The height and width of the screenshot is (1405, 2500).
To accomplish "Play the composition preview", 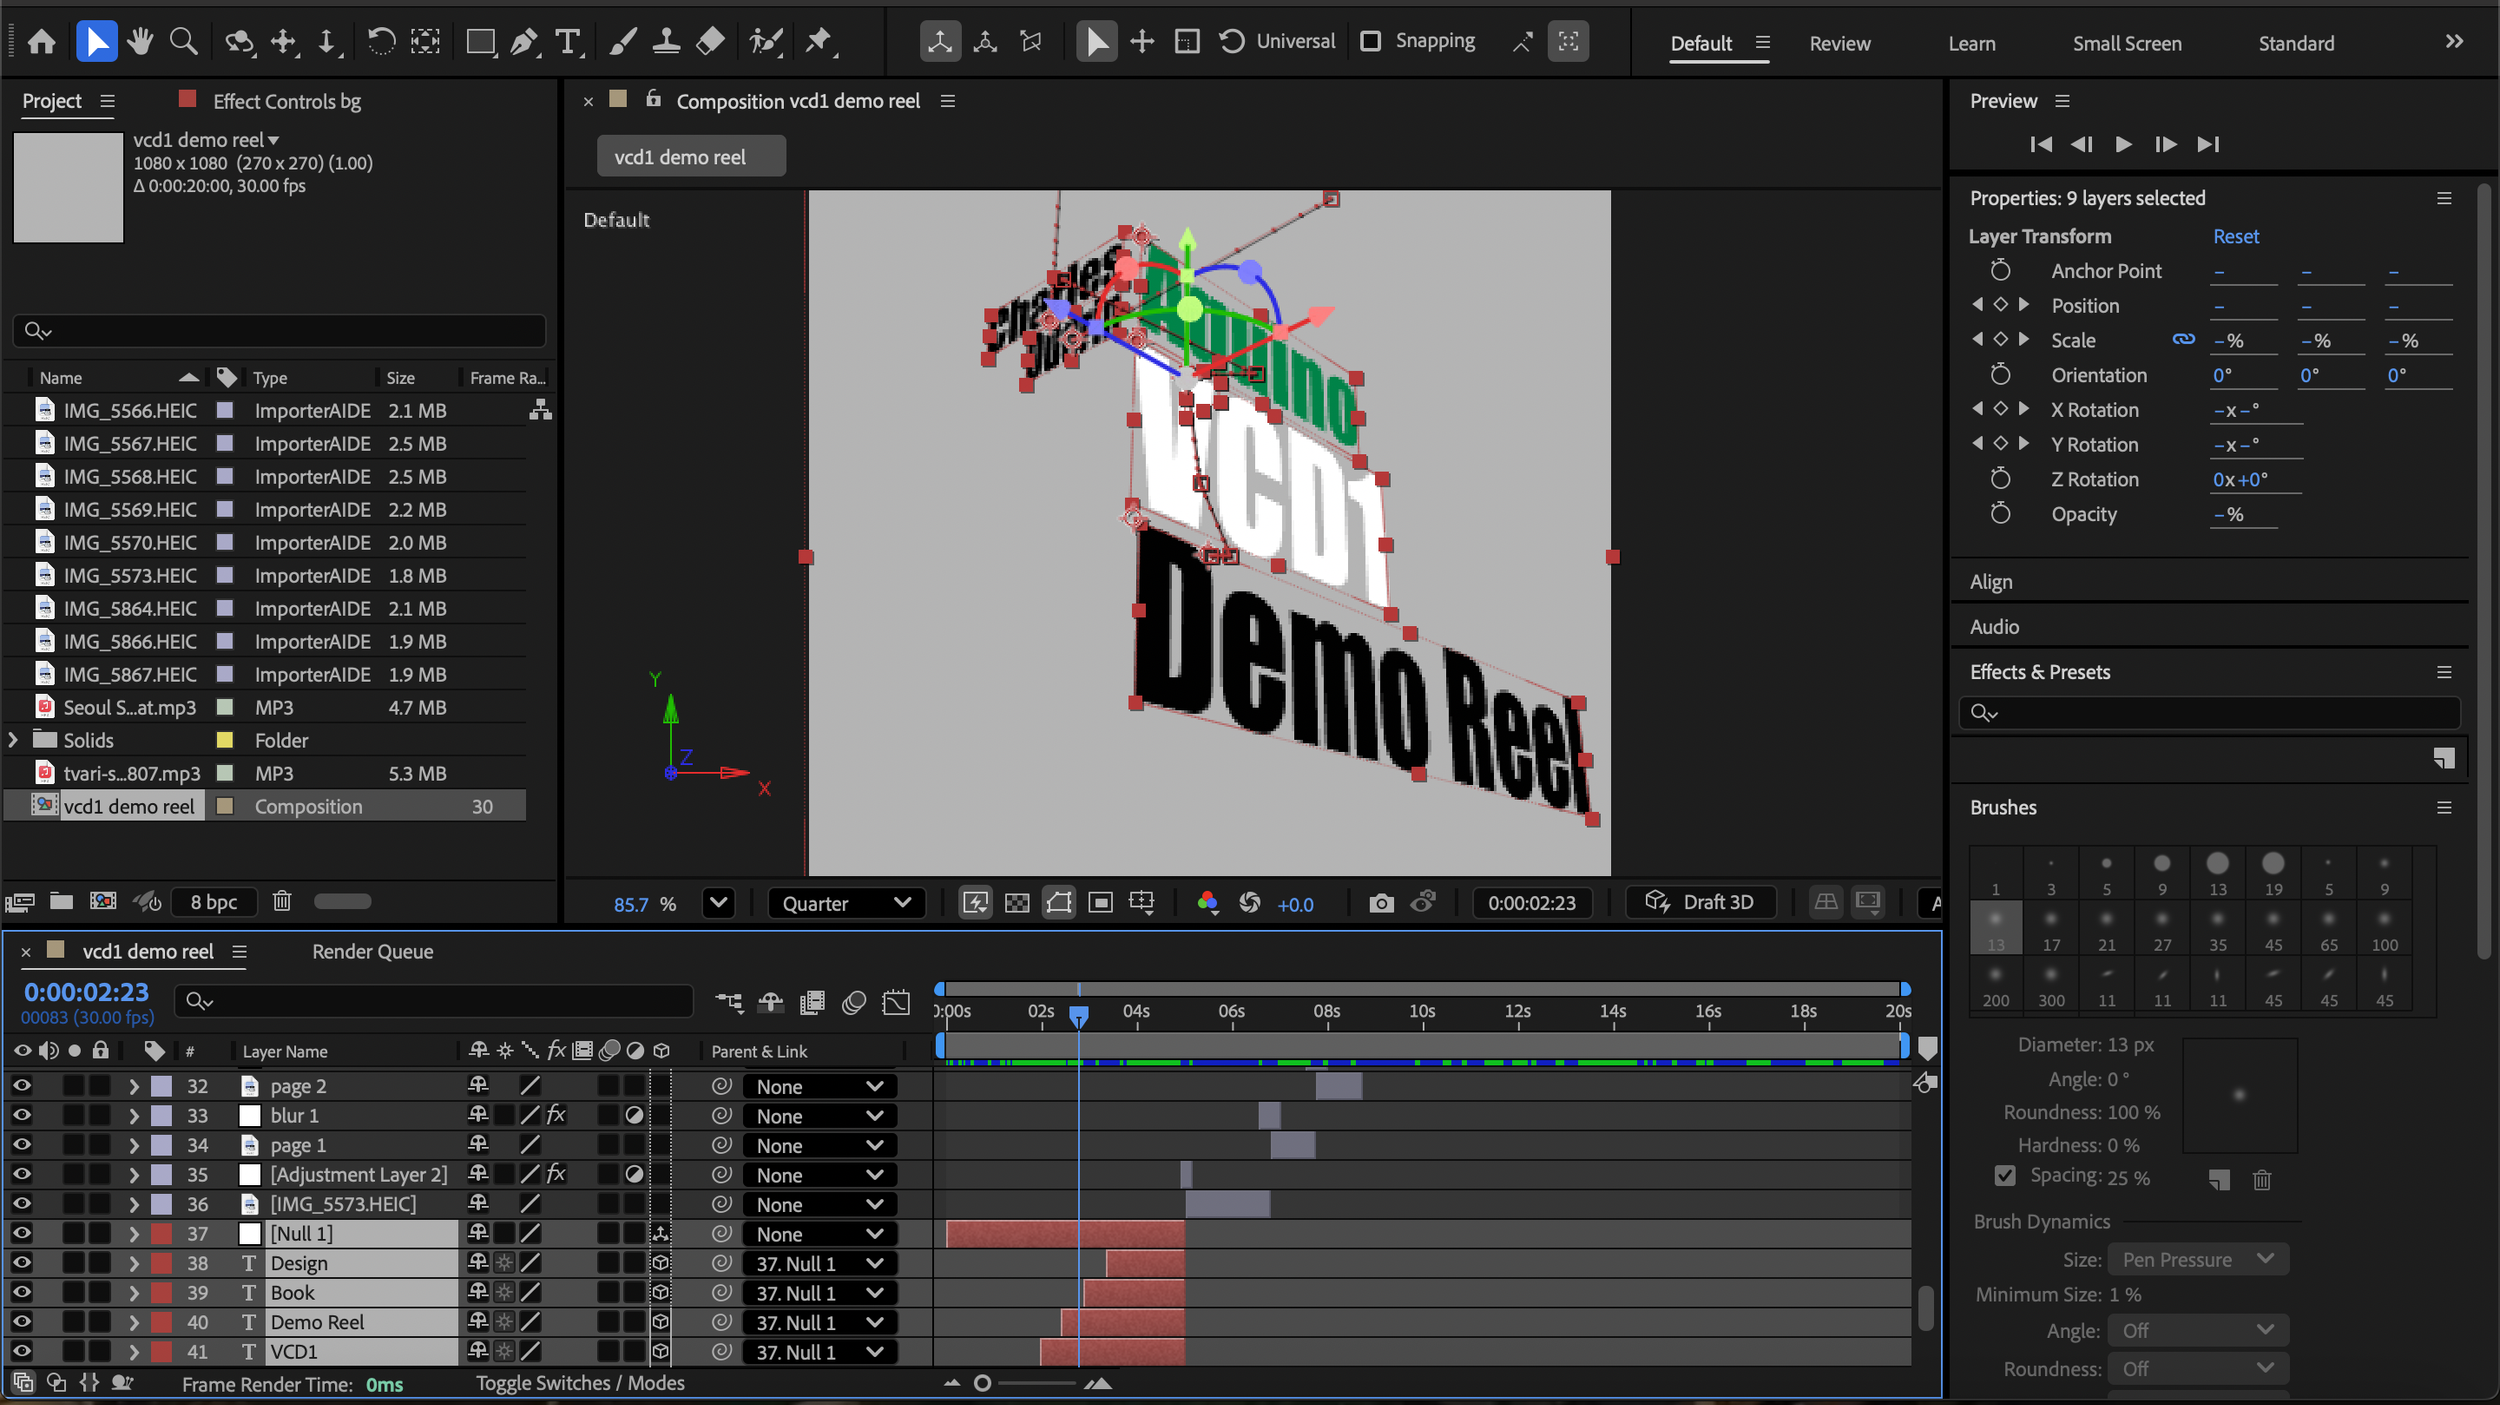I will 2123,144.
